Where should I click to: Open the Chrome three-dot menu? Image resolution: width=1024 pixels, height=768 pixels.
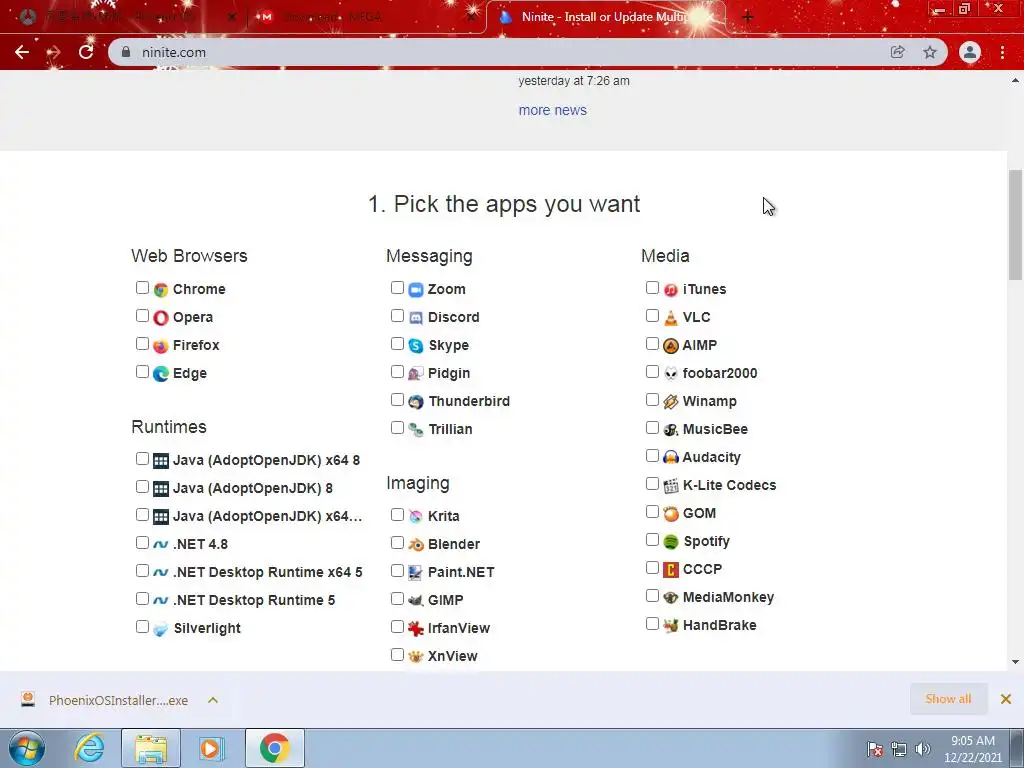click(x=1002, y=52)
